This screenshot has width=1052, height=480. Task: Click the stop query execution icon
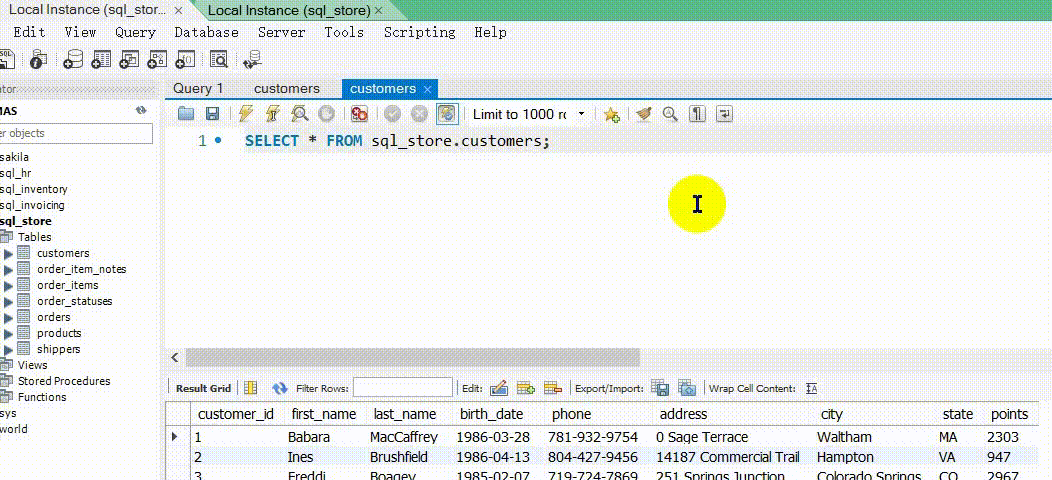[x=326, y=114]
